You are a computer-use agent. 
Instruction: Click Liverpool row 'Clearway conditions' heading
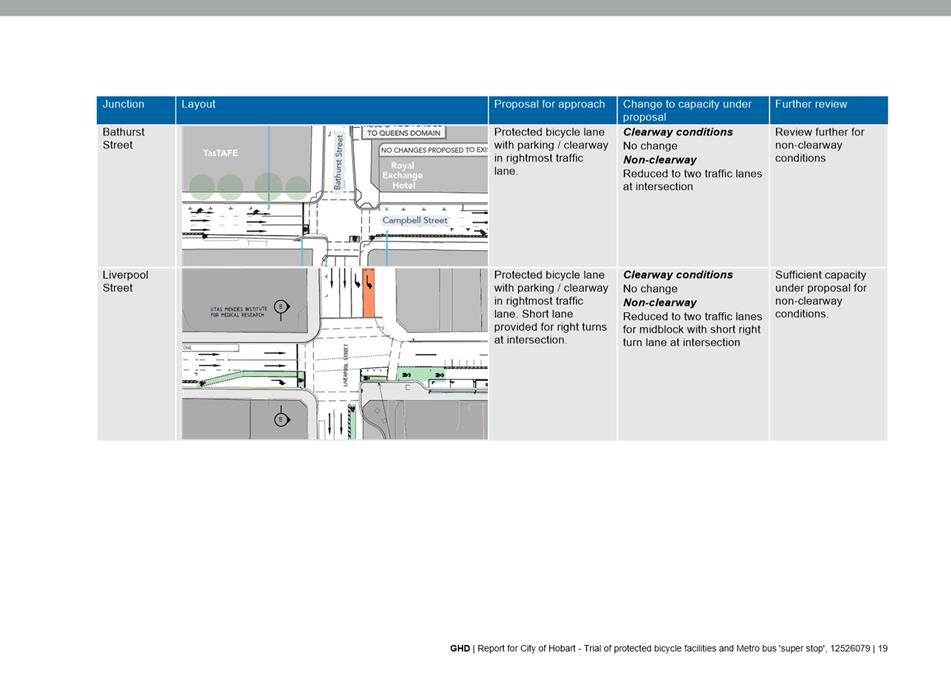tap(677, 275)
